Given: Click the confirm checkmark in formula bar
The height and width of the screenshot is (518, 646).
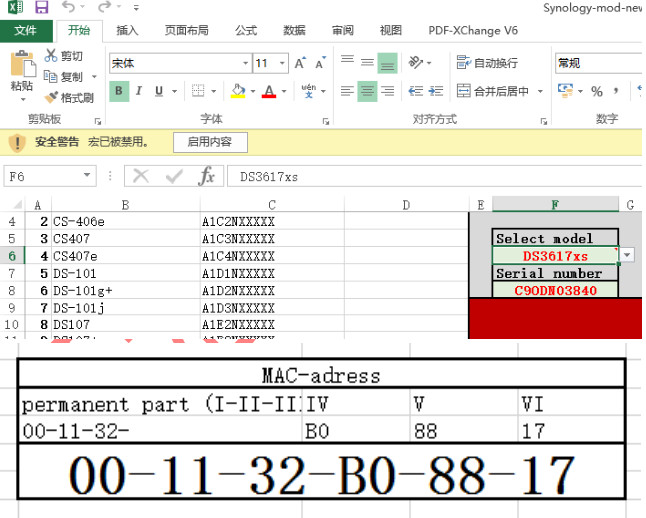Looking at the screenshot, I should point(174,176).
